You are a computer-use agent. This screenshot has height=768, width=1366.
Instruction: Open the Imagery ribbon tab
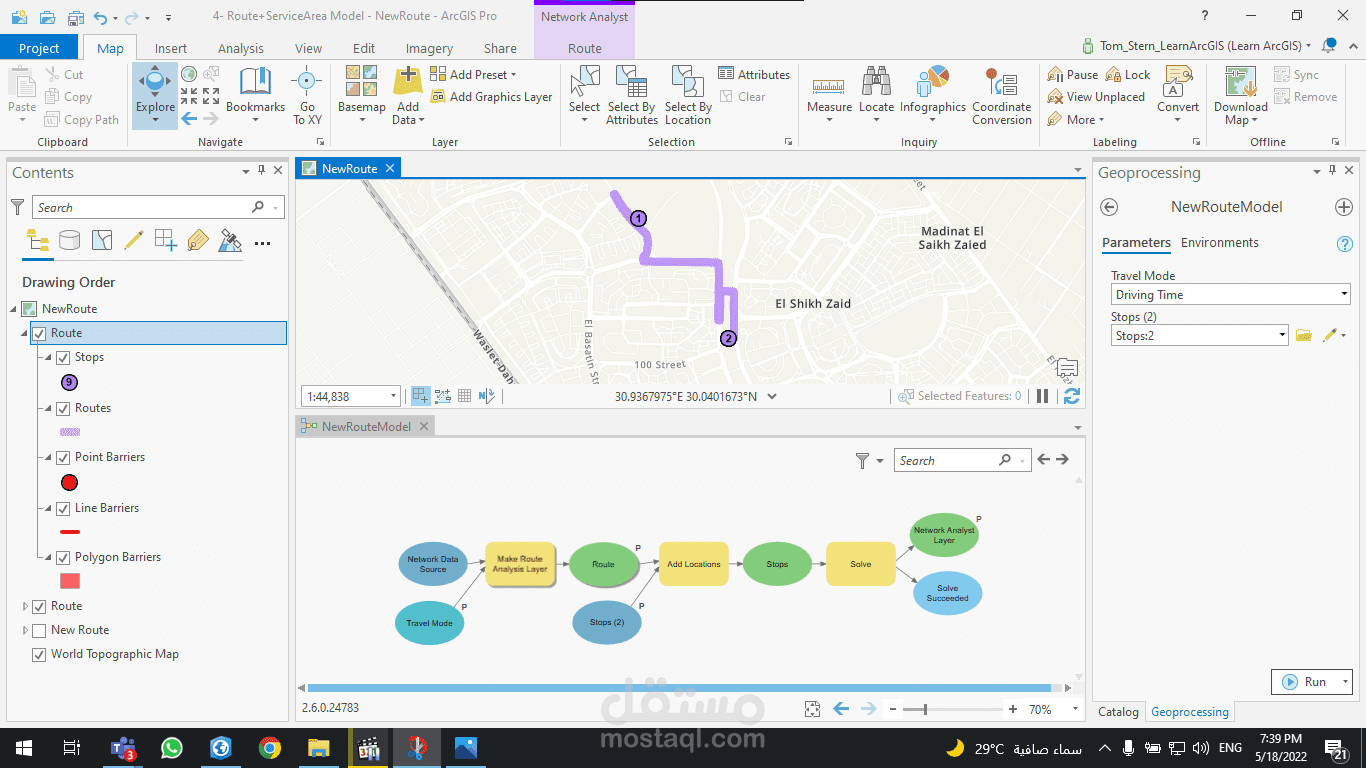point(429,48)
